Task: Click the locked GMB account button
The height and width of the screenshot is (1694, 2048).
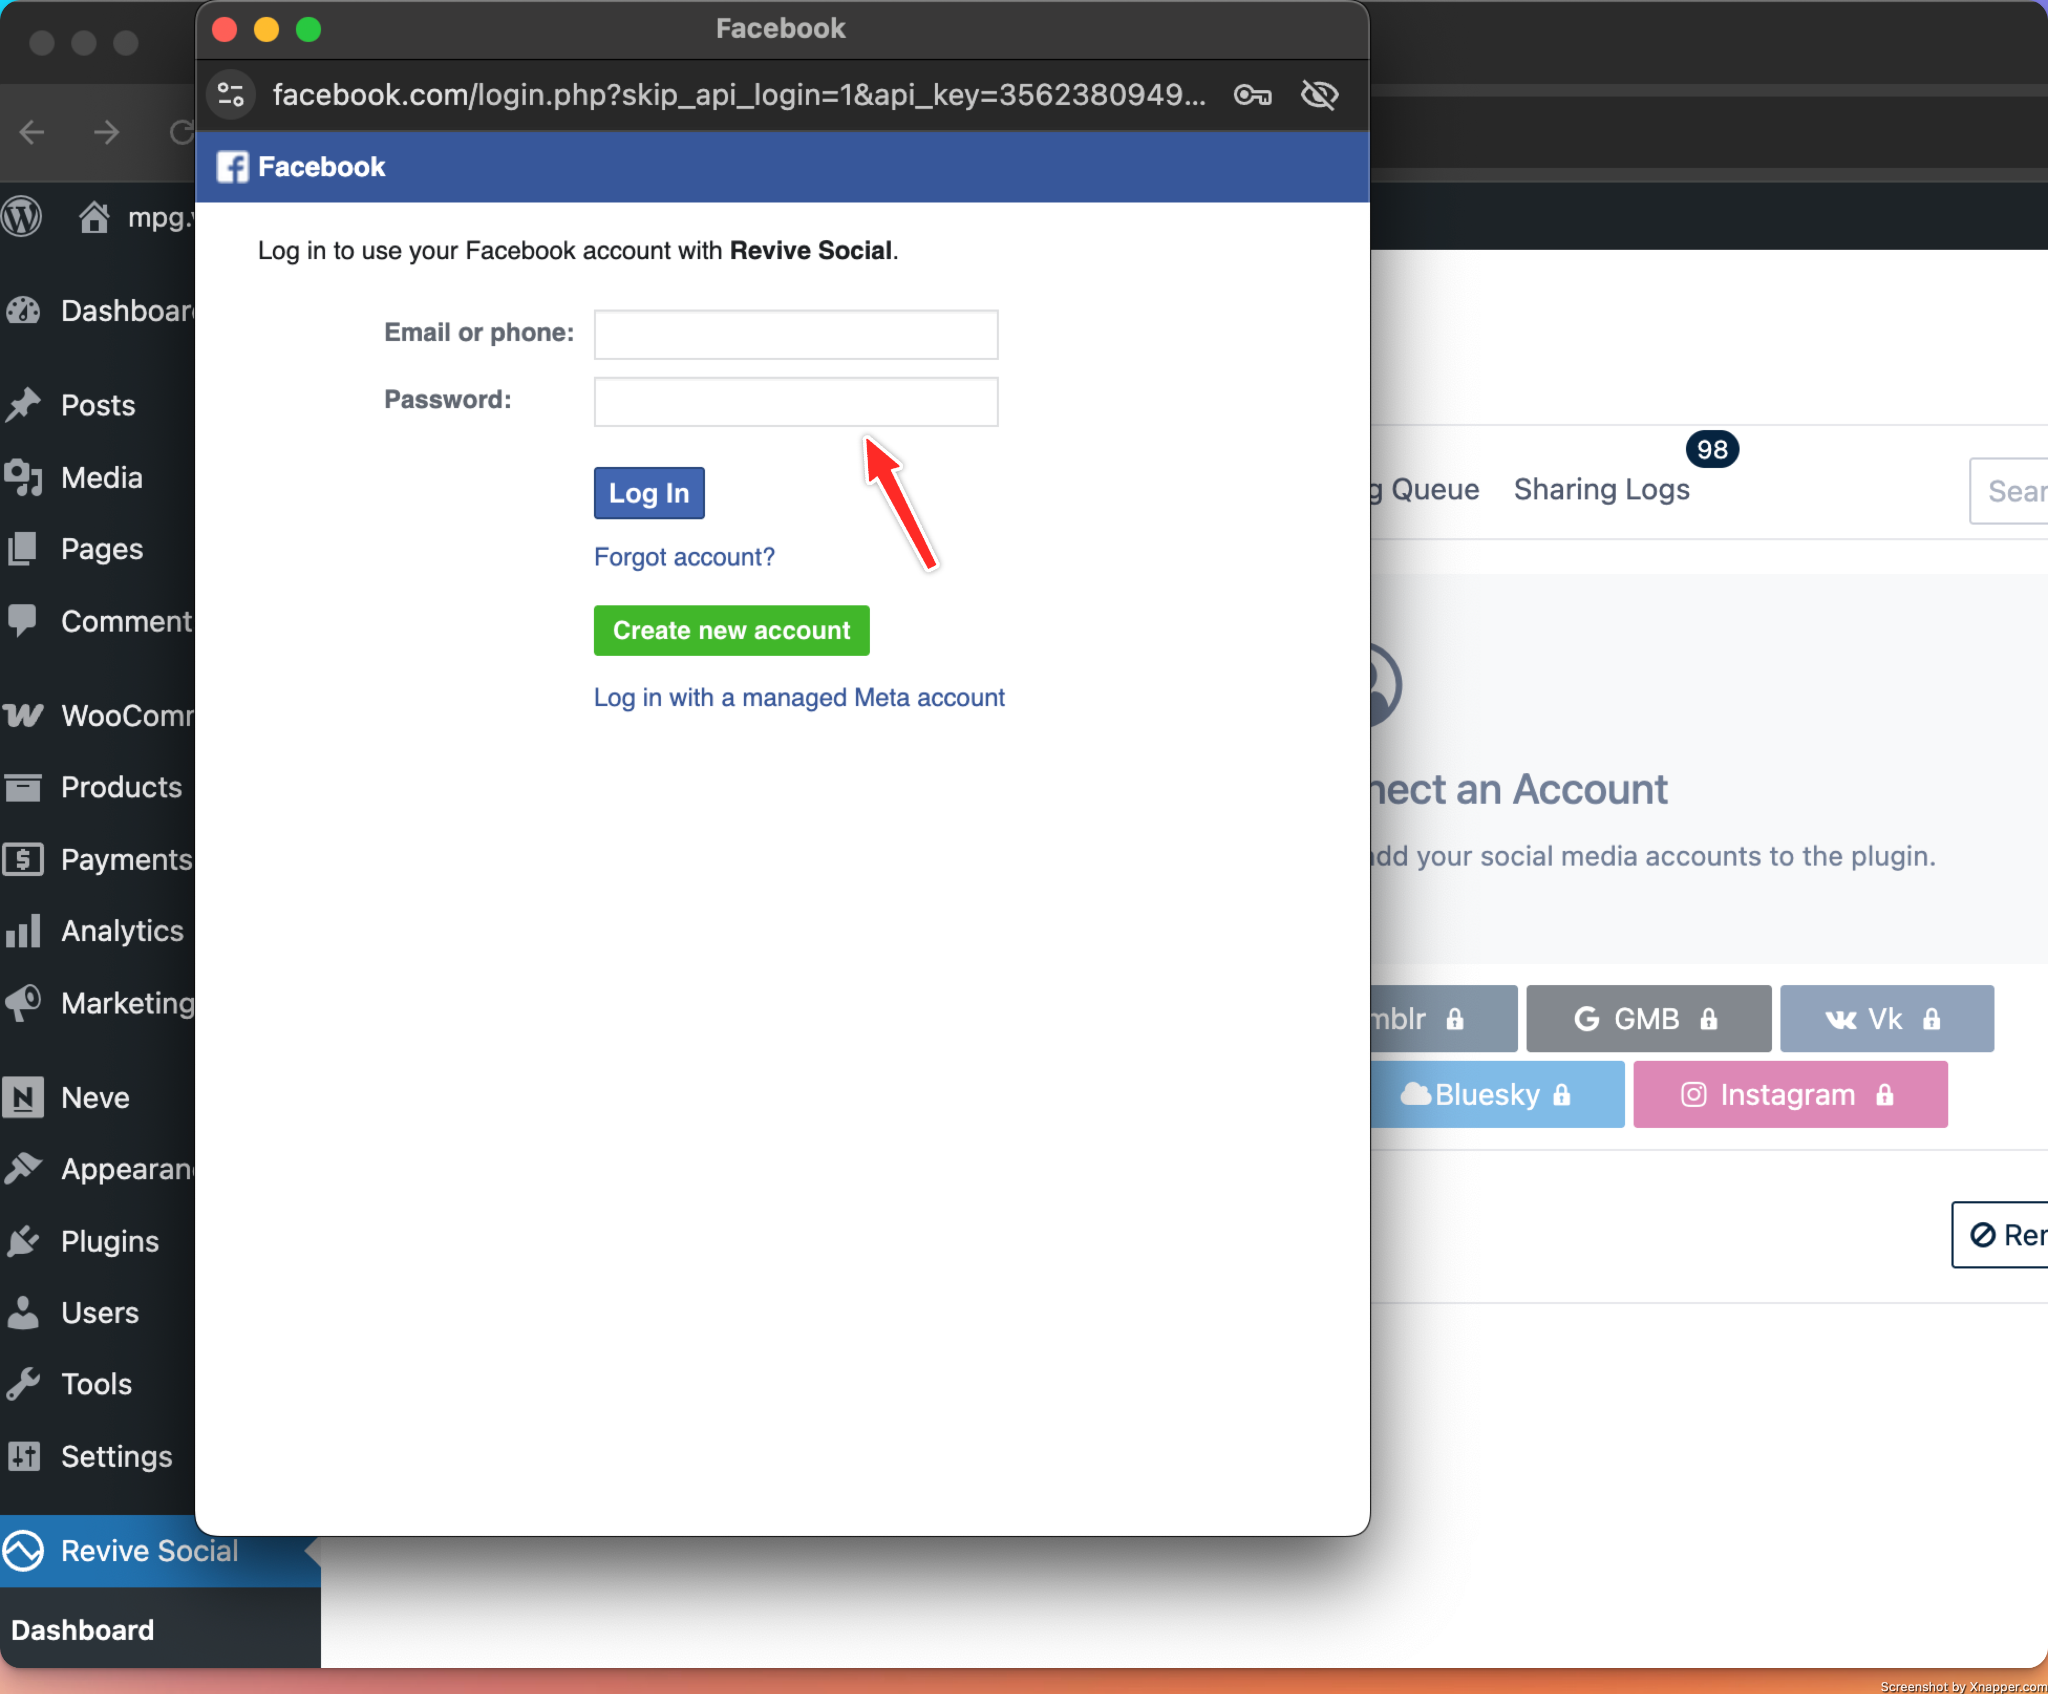Action: click(x=1647, y=1019)
